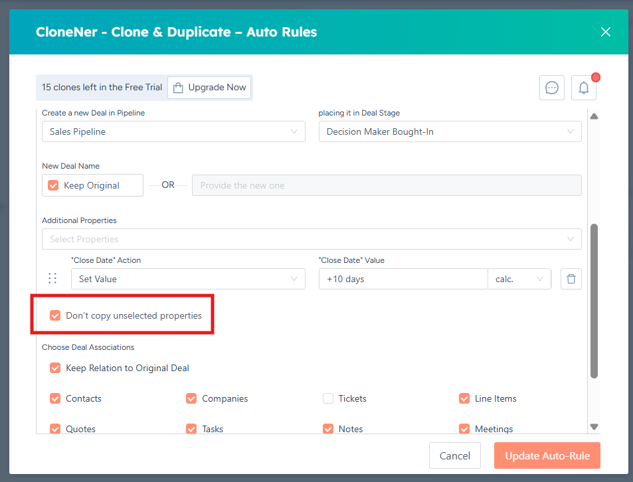
Task: Open the Select Properties dropdown
Action: click(x=312, y=239)
